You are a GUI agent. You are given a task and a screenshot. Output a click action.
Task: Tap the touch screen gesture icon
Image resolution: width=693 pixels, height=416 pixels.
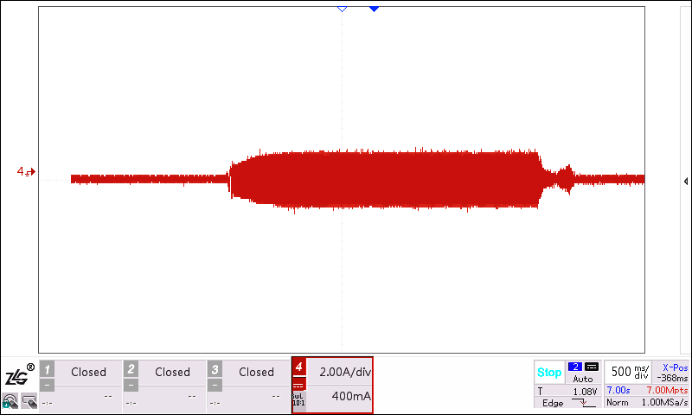[29, 401]
